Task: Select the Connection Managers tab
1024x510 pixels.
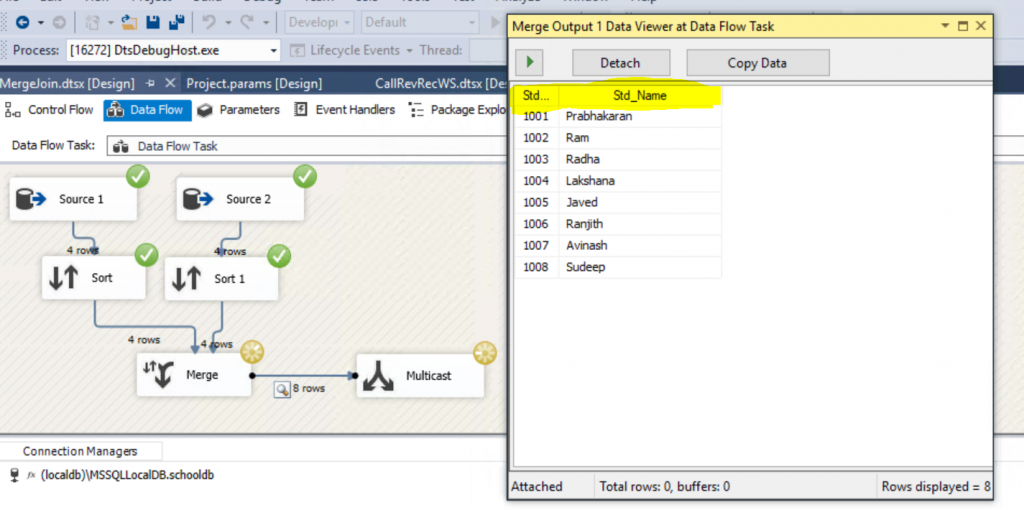Action: click(80, 451)
